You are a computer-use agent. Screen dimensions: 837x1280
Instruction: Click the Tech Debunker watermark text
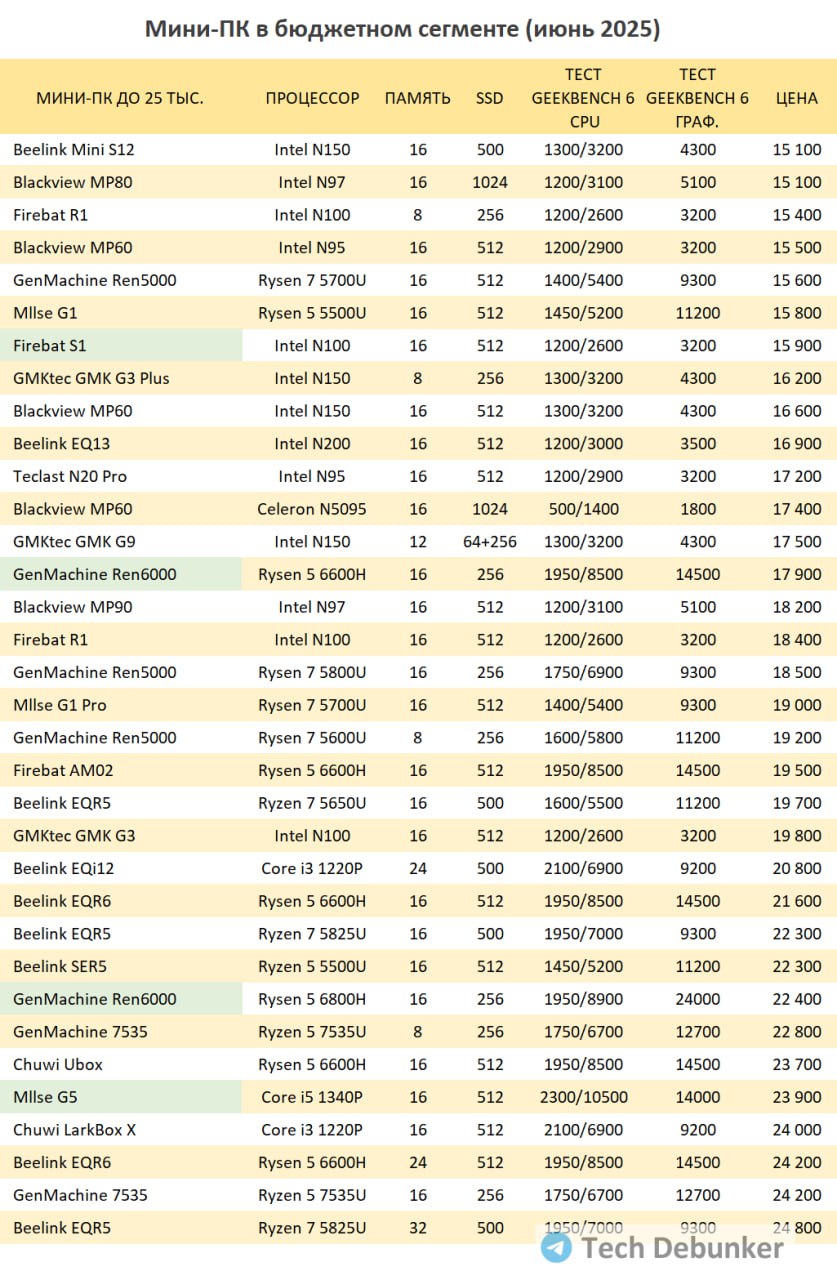[682, 1248]
